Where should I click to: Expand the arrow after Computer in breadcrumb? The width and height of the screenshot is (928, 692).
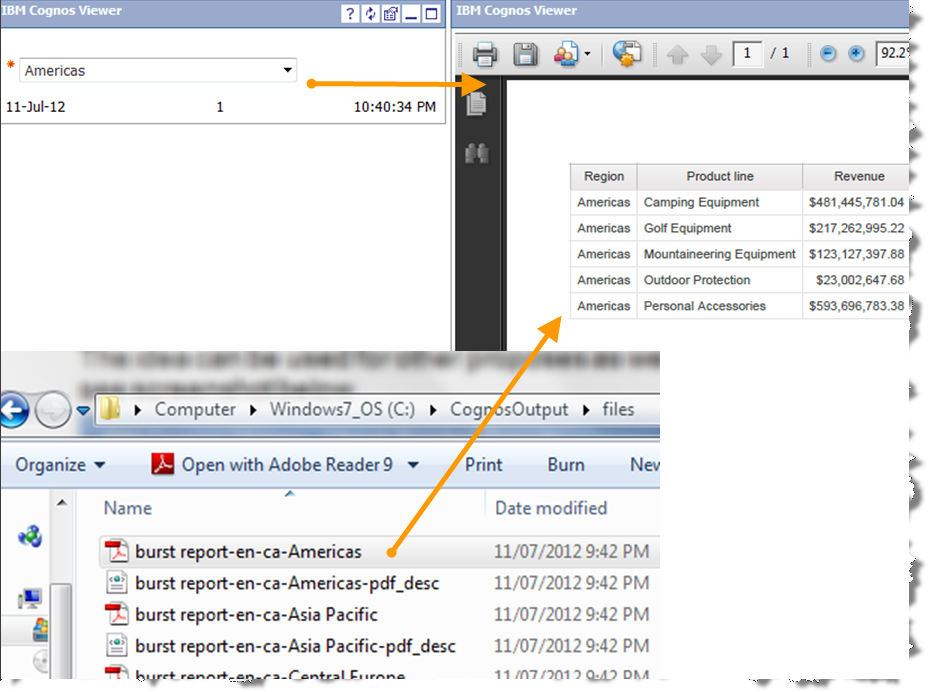(x=253, y=410)
